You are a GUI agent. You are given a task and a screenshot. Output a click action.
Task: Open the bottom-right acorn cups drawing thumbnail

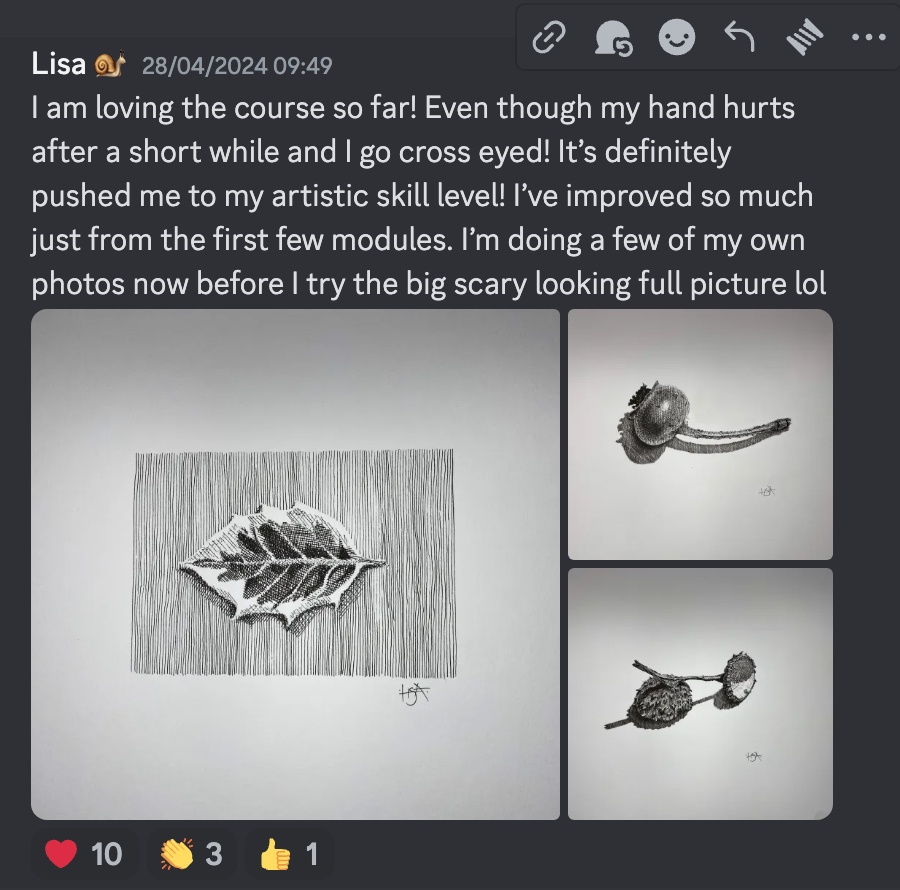point(700,694)
